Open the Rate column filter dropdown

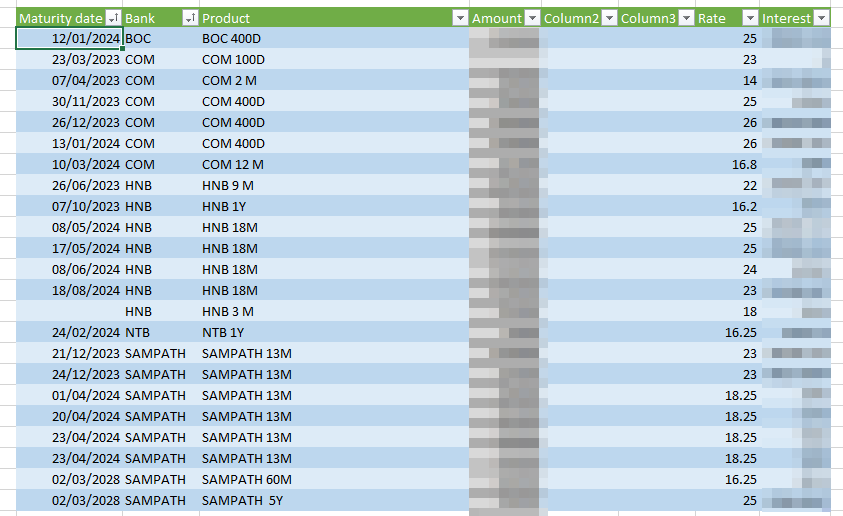[750, 18]
